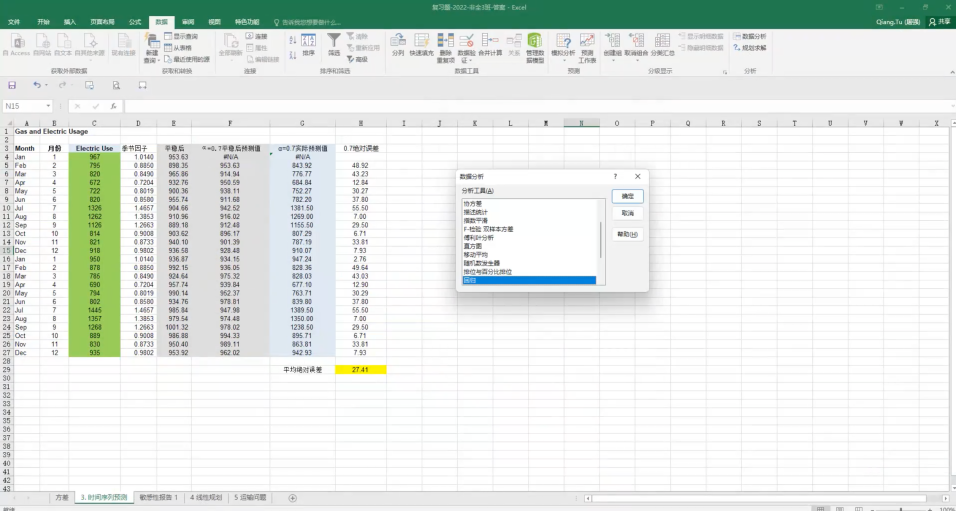Click the 分列 (Text to Columns) icon
The image size is (956, 511).
[398, 43]
